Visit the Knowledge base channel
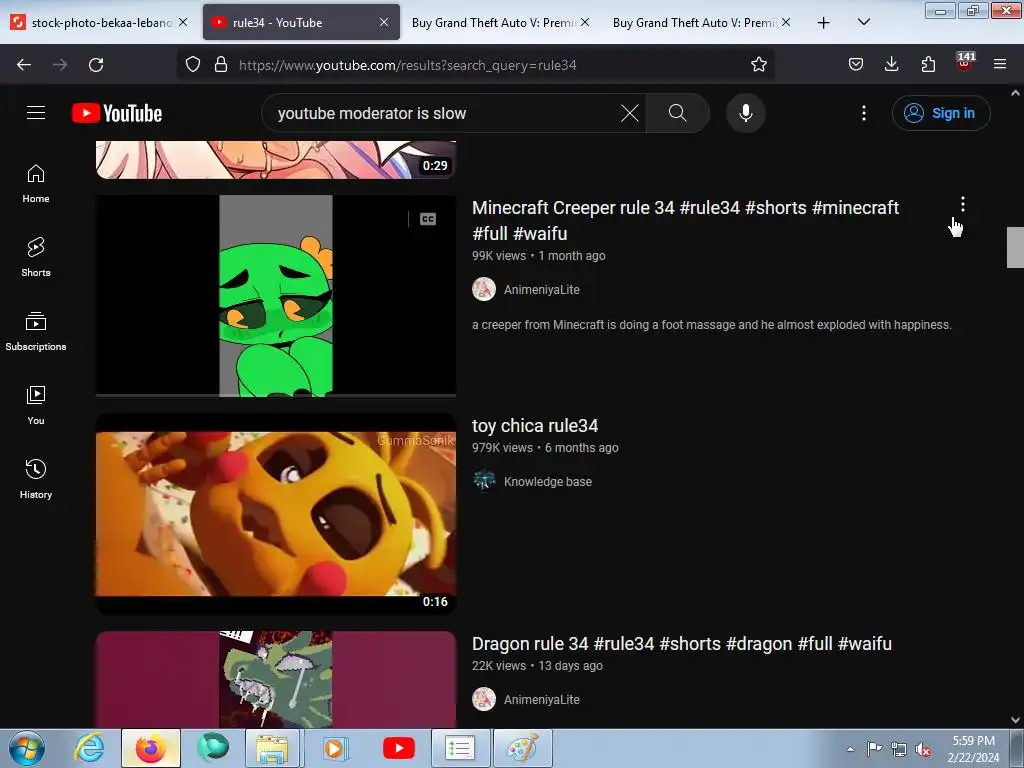1024x768 pixels. tap(547, 481)
